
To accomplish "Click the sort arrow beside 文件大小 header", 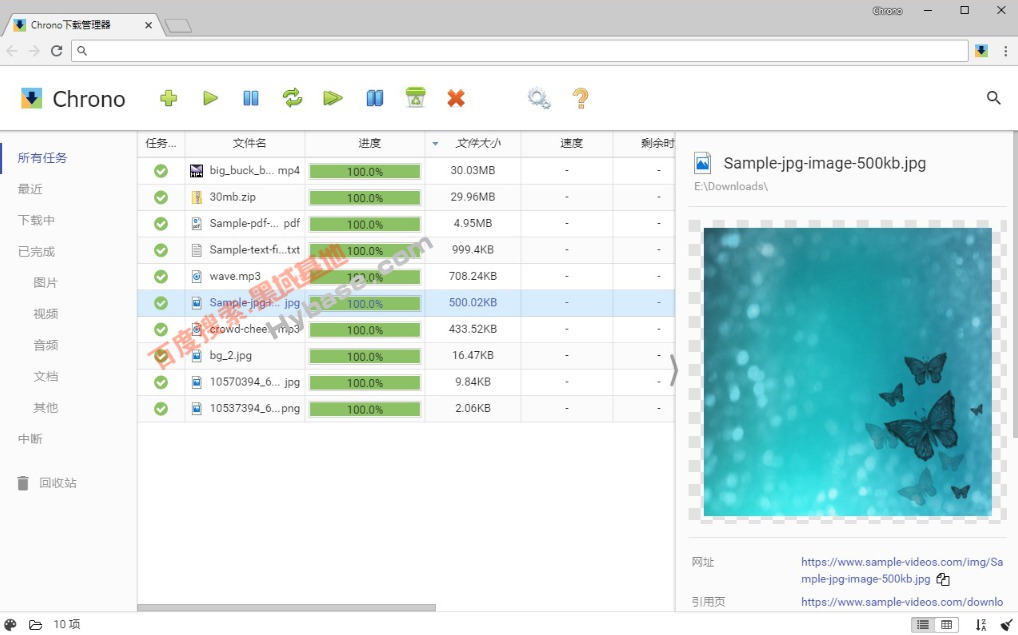I will tap(435, 143).
